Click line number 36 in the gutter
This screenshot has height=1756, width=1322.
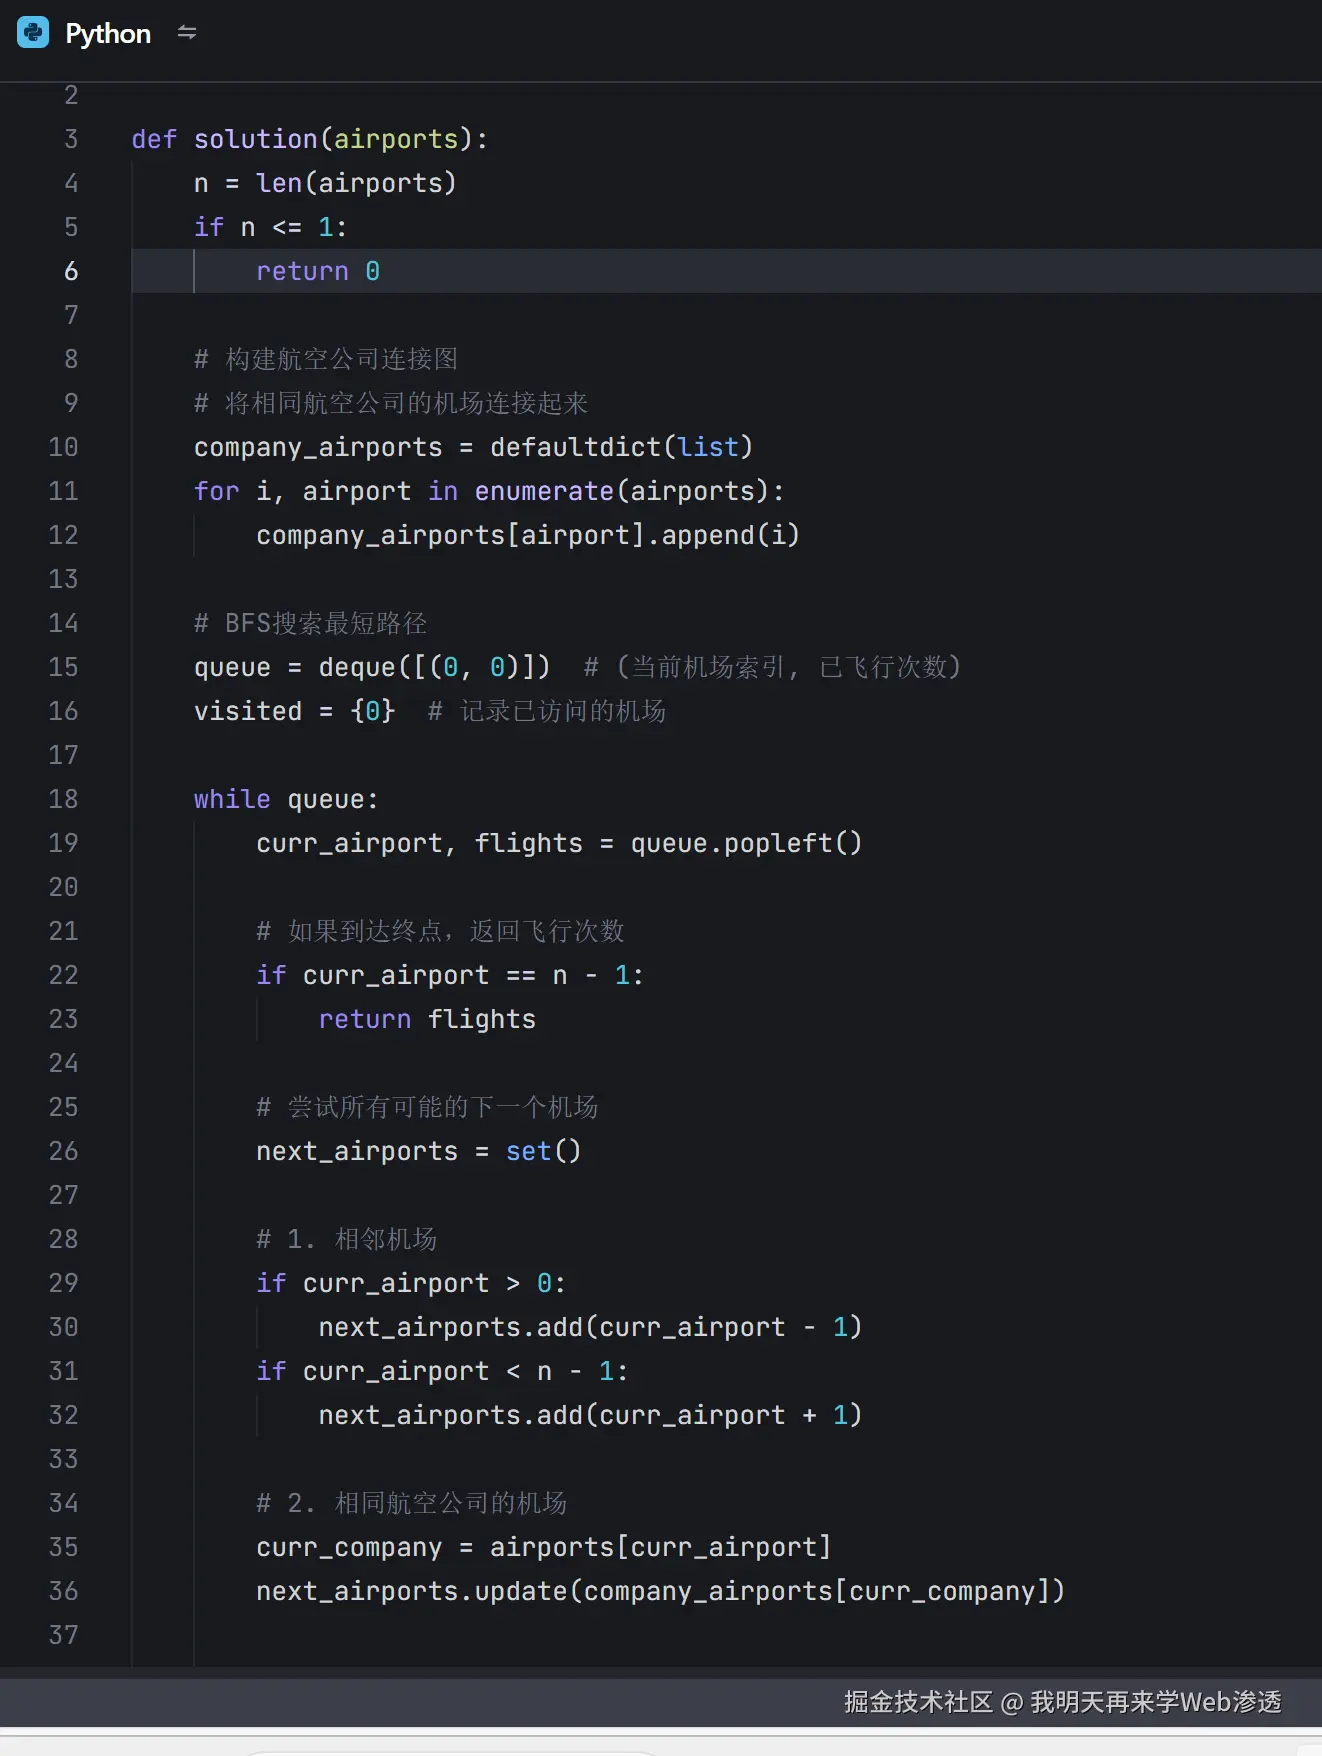point(63,1591)
